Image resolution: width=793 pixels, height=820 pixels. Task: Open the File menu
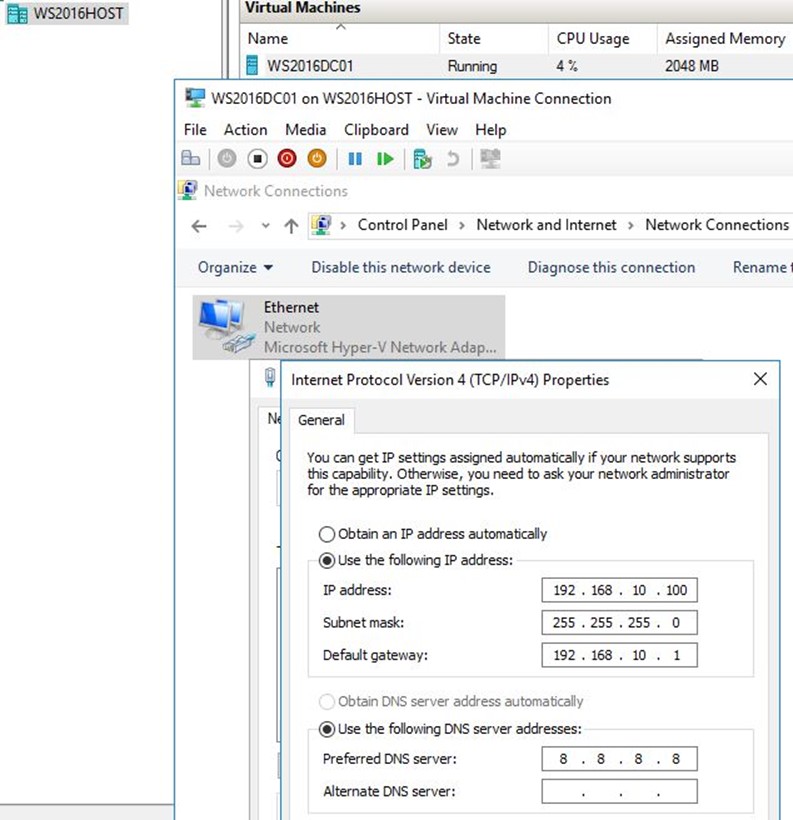tap(195, 130)
